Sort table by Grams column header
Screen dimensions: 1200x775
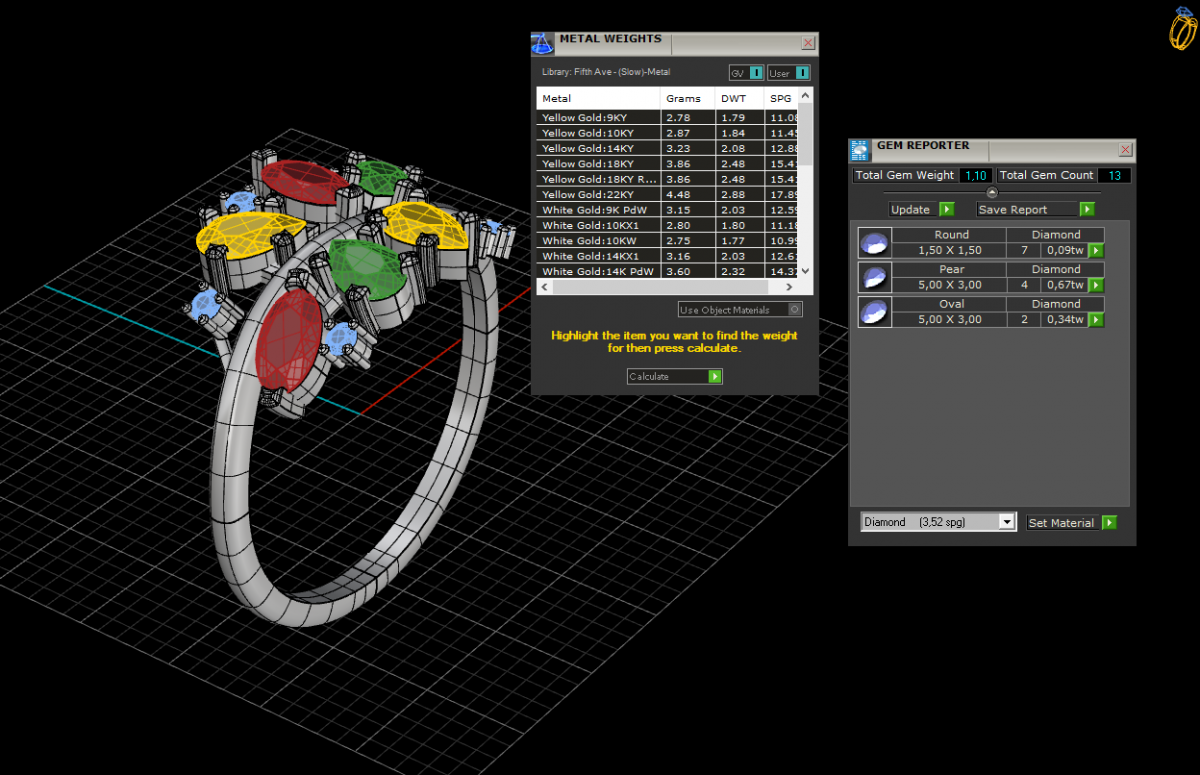pos(684,99)
